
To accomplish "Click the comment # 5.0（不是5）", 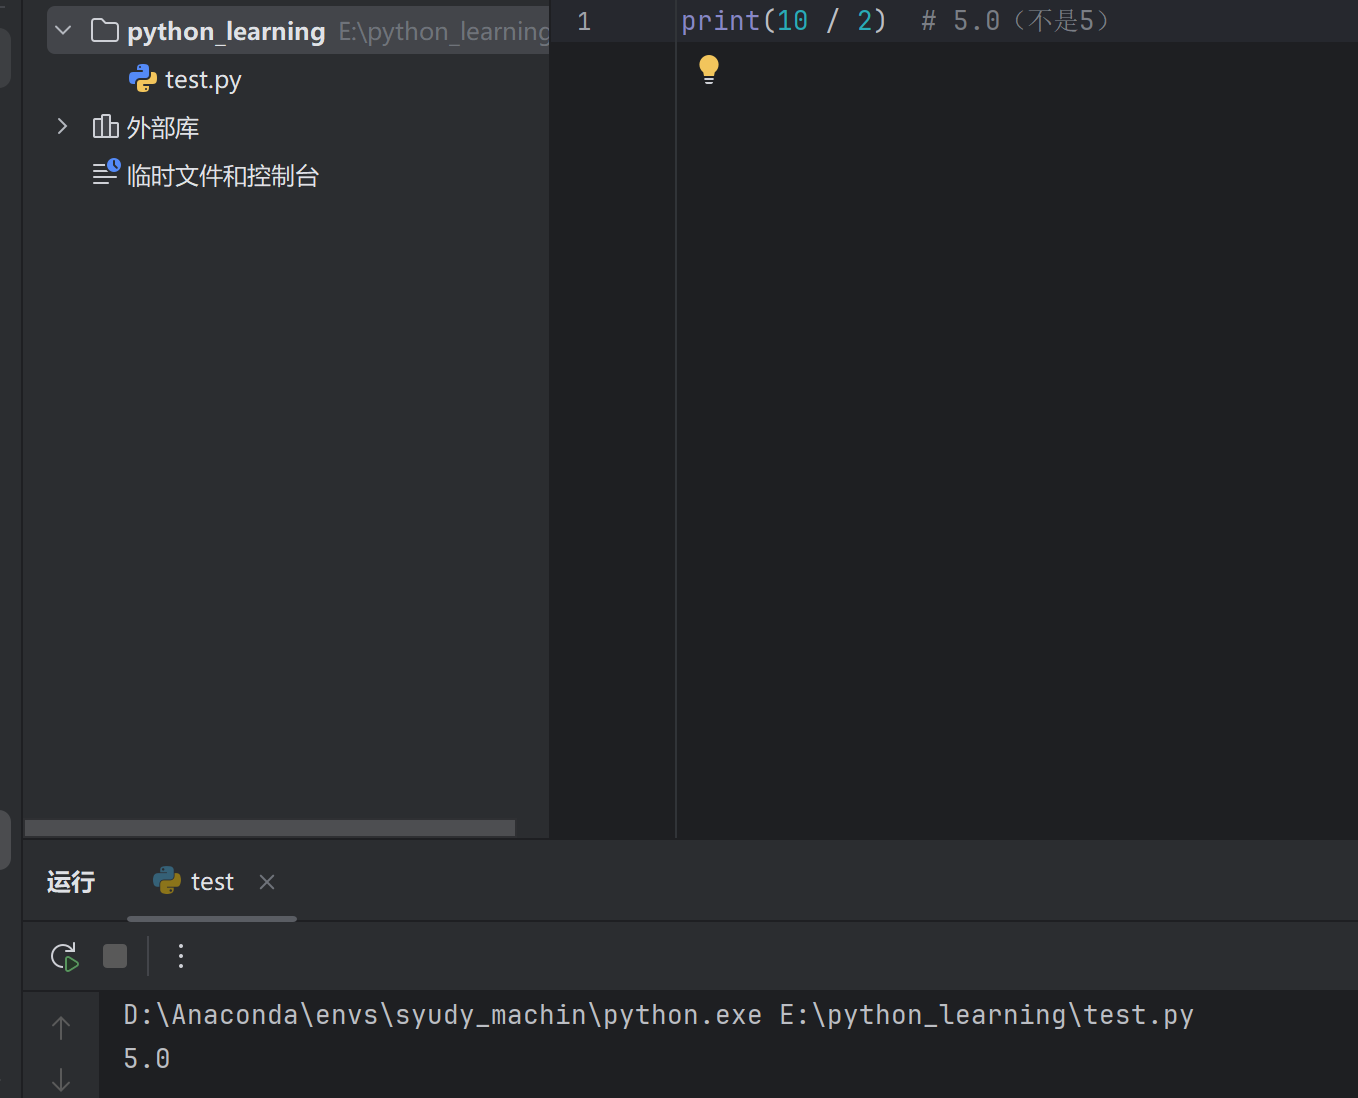I will click(x=1016, y=21).
